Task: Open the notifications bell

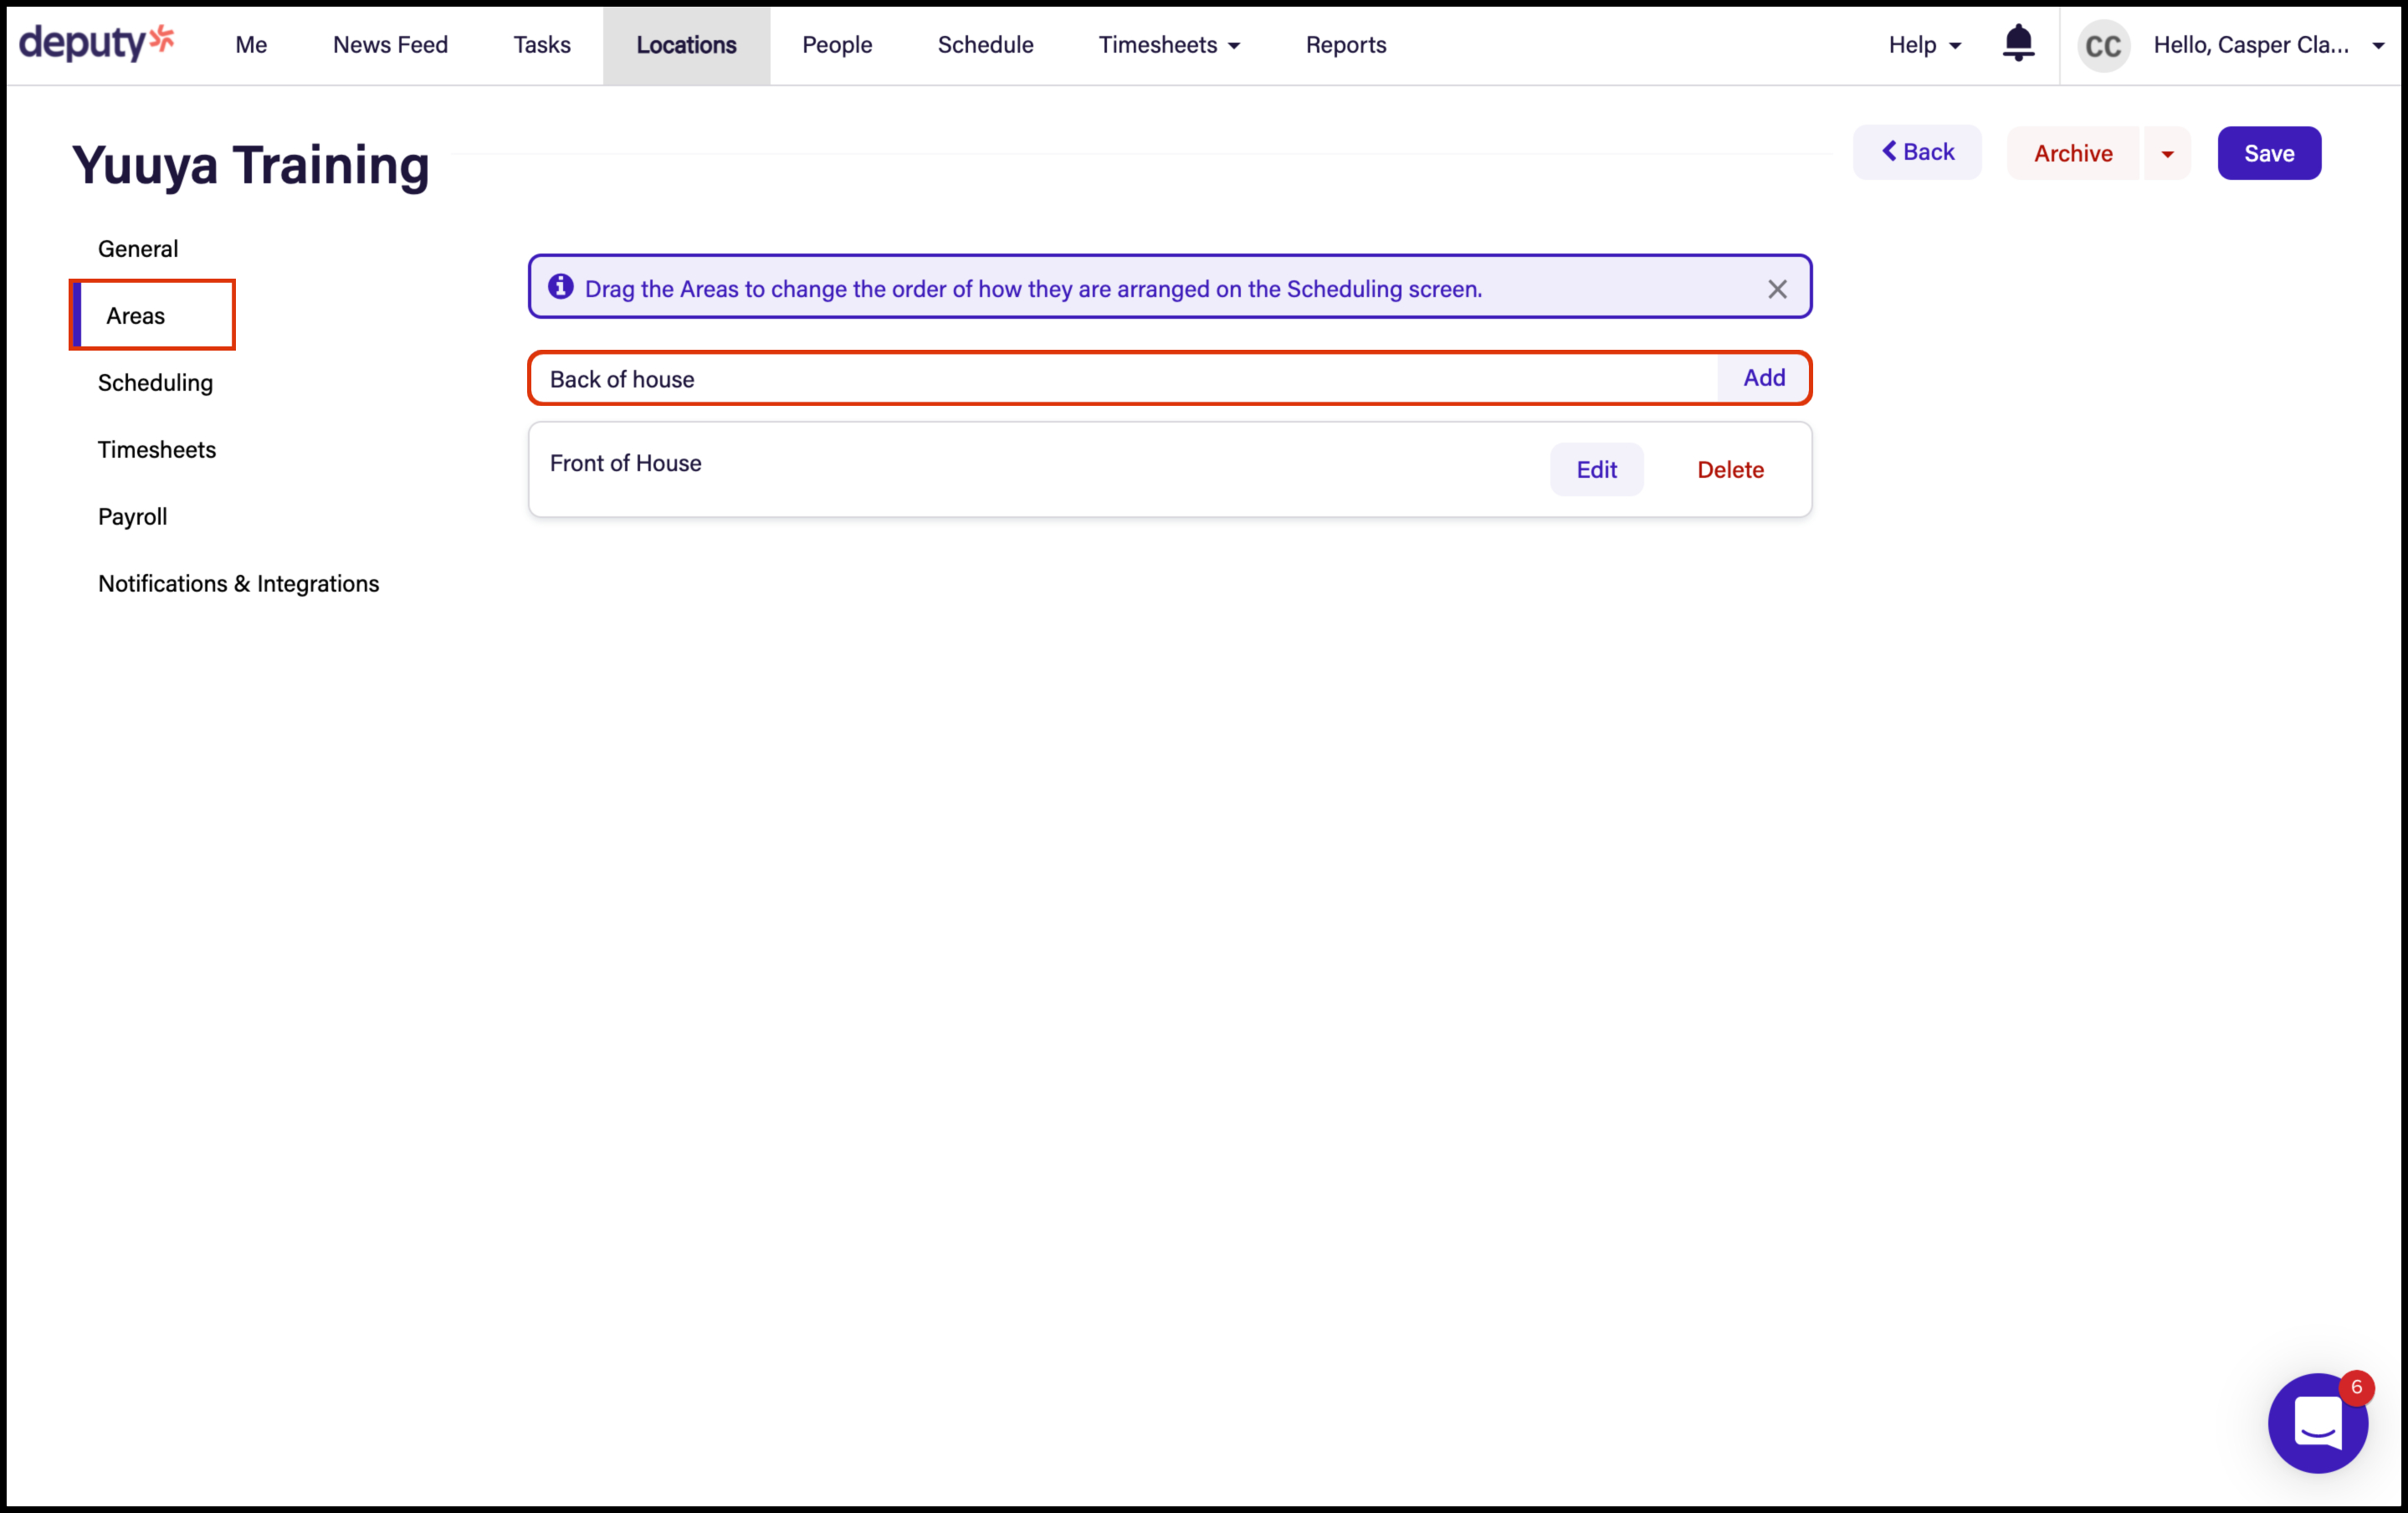Action: [x=2018, y=43]
